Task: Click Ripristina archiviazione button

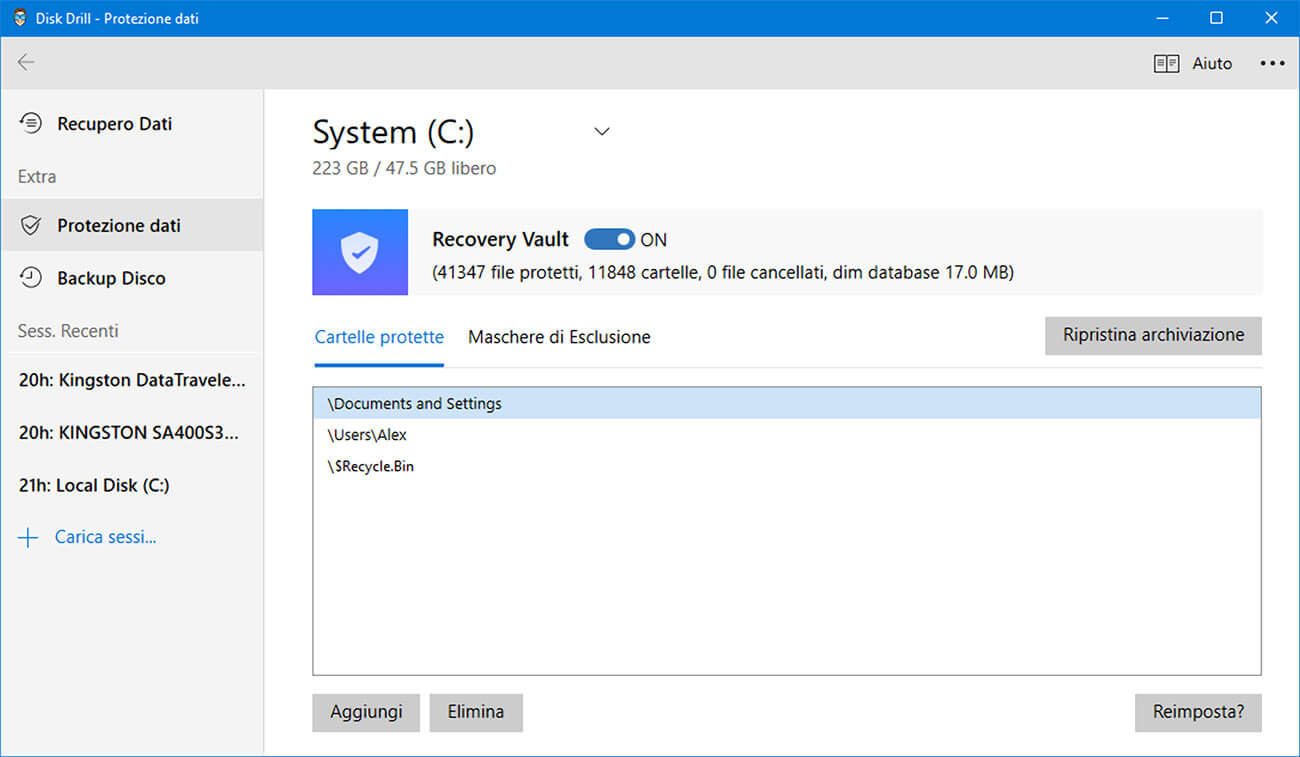Action: [x=1153, y=335]
